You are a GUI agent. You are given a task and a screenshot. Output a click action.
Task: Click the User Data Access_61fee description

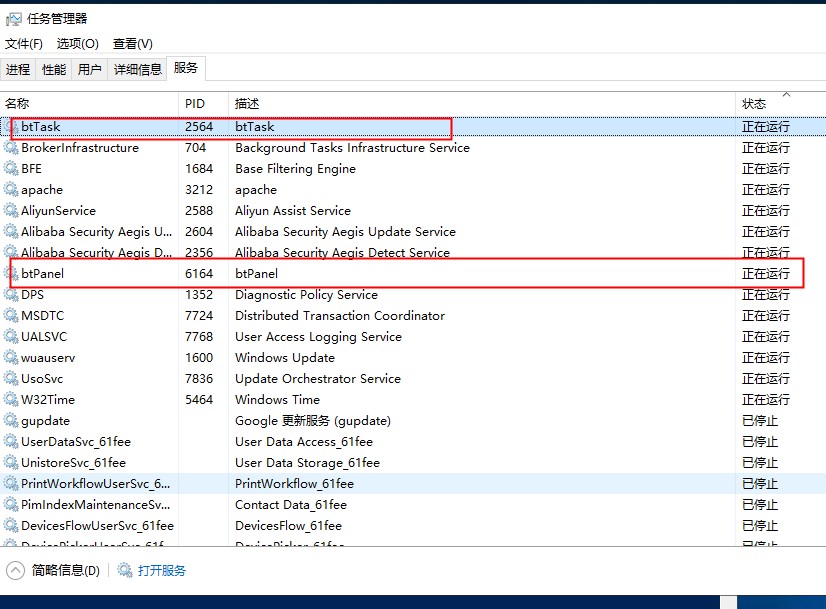[304, 442]
